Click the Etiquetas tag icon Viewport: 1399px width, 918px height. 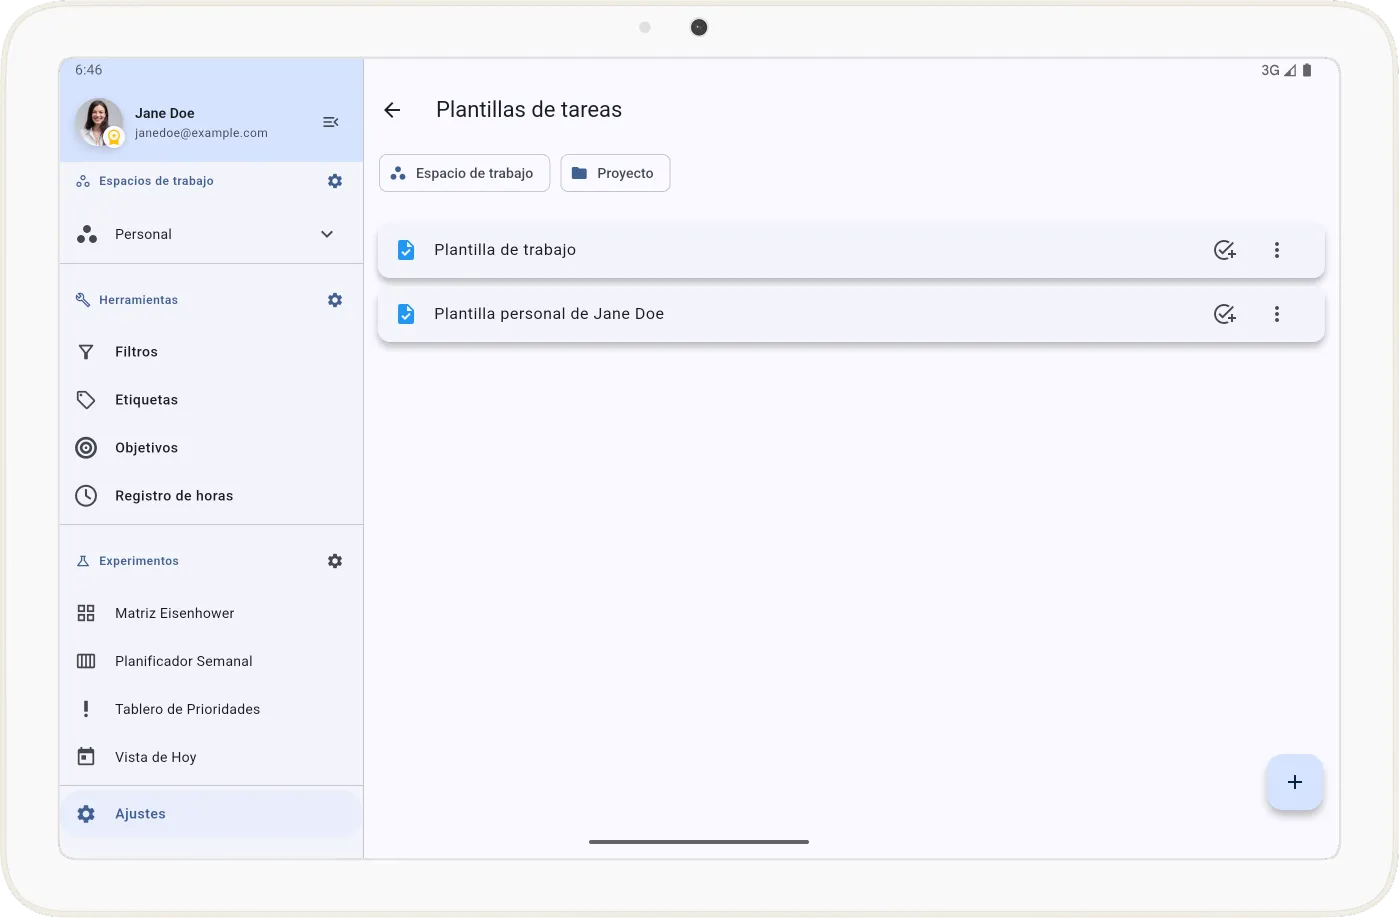(x=86, y=400)
